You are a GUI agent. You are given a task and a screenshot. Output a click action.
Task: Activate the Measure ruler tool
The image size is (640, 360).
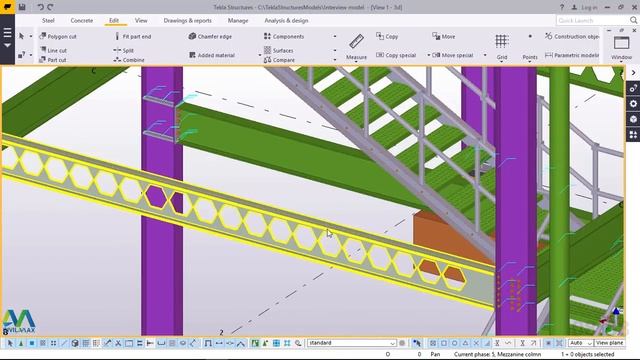(356, 47)
